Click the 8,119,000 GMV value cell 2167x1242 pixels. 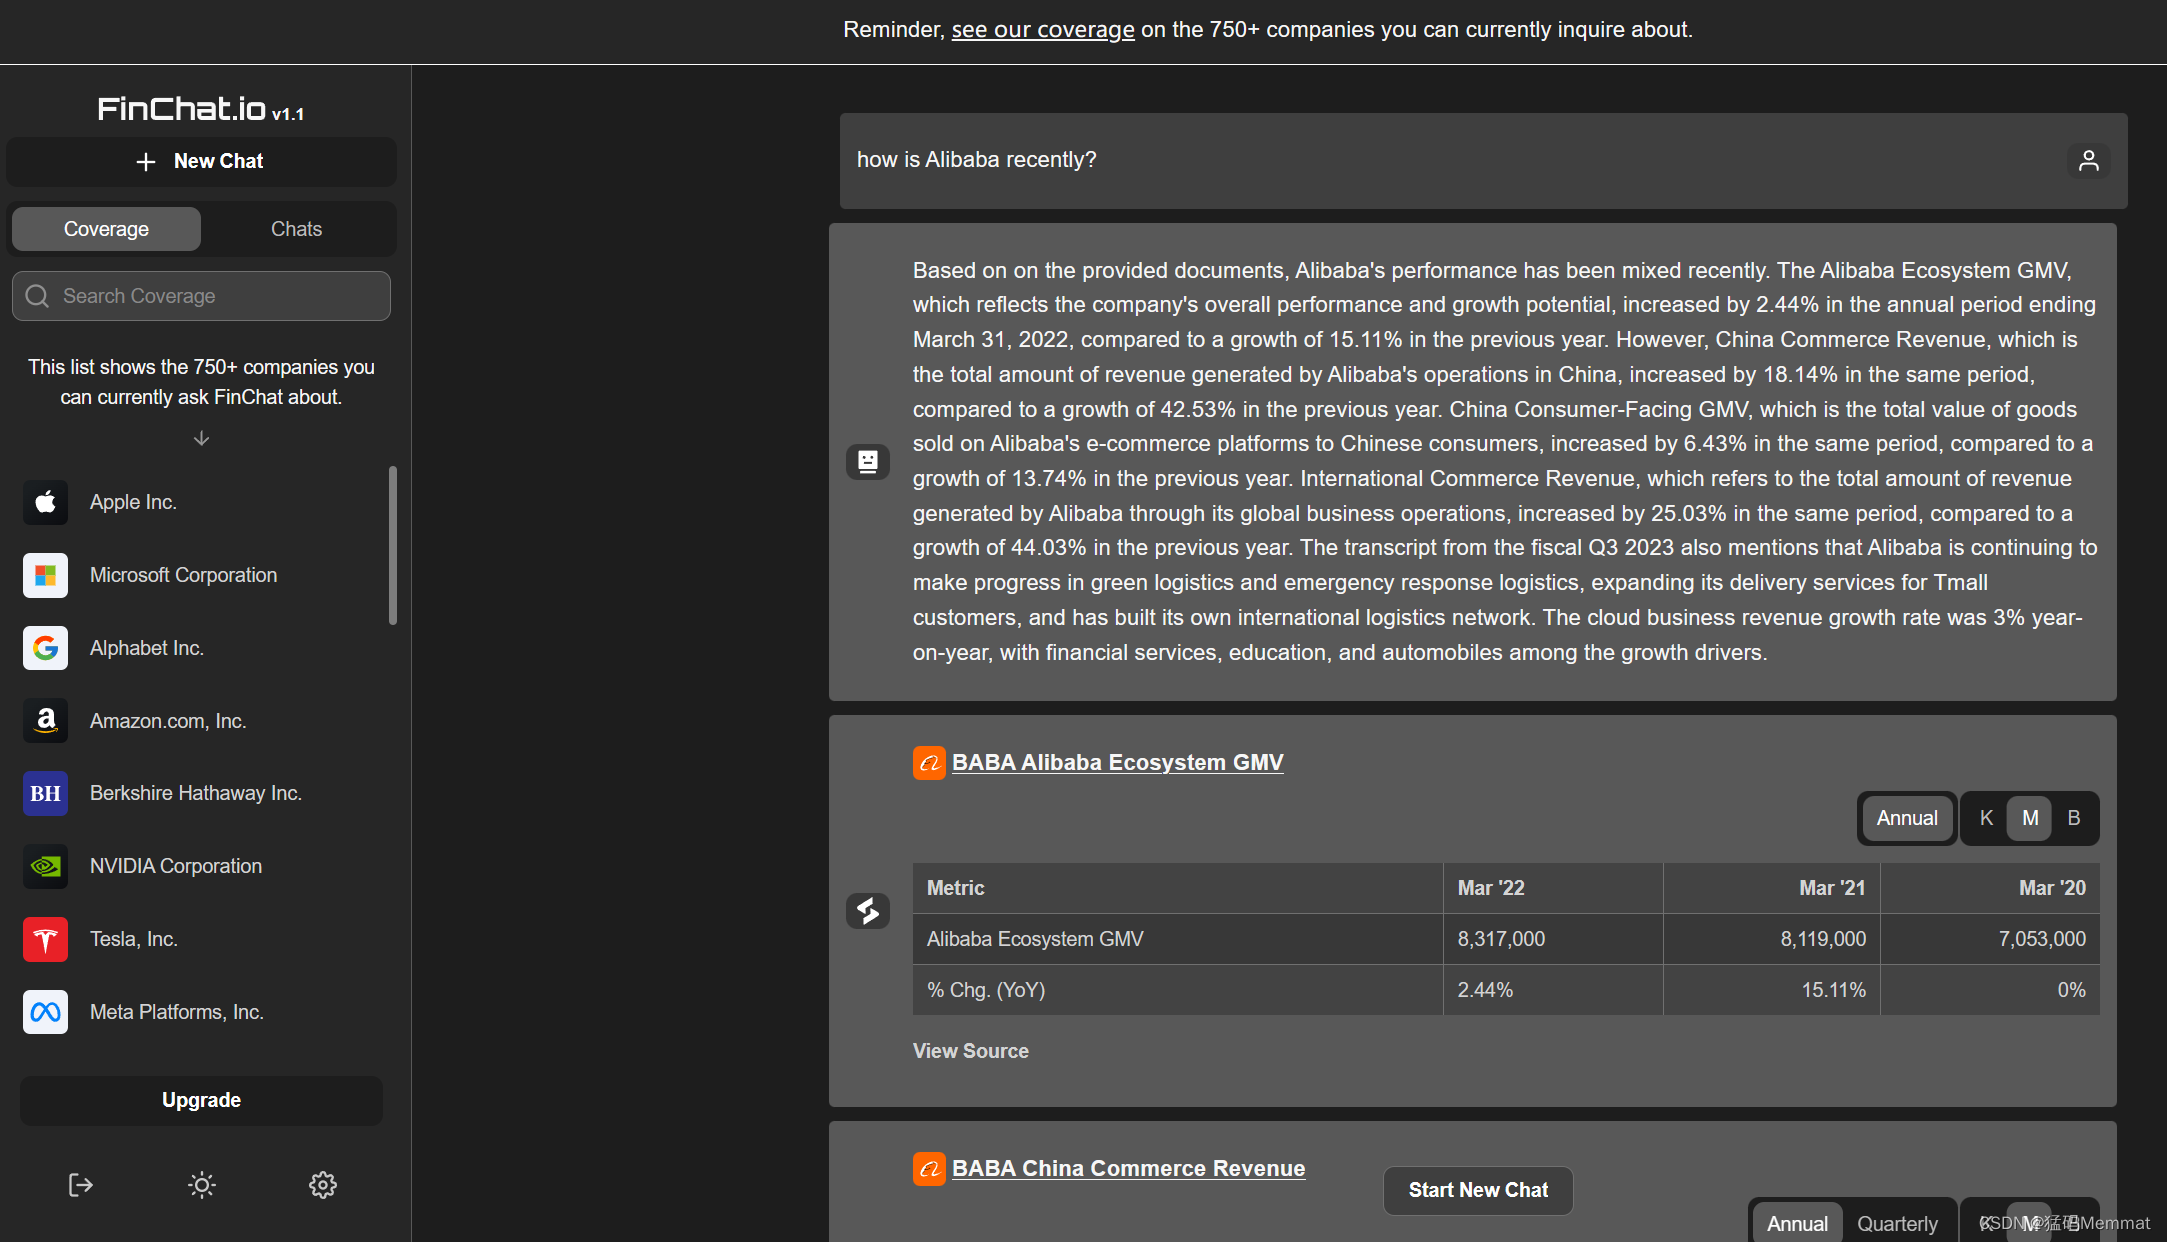pyautogui.click(x=1772, y=939)
